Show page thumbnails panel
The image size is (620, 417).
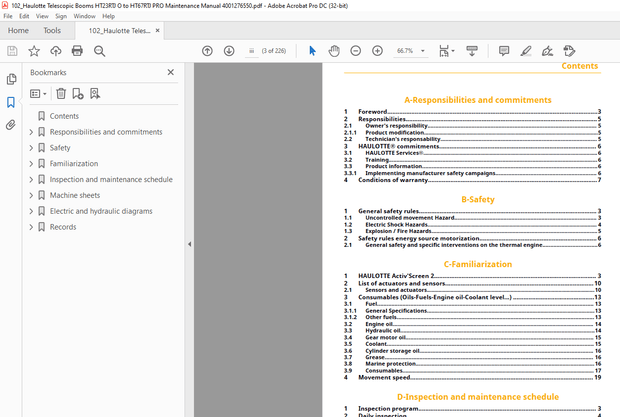pyautogui.click(x=11, y=79)
